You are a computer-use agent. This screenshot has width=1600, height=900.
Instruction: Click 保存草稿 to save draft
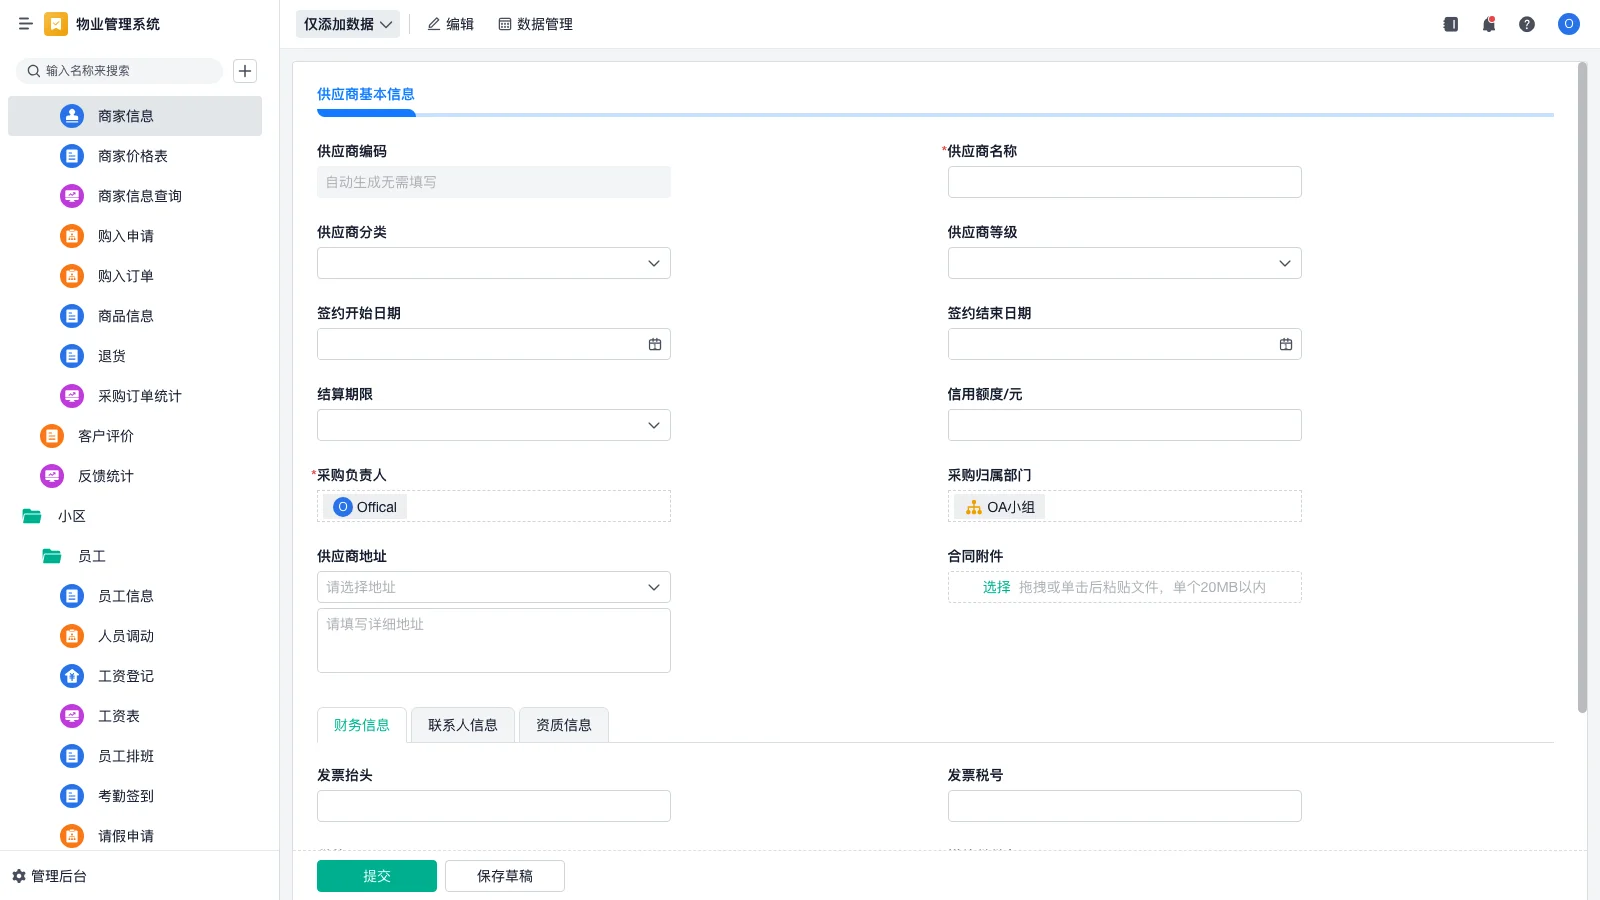(504, 875)
